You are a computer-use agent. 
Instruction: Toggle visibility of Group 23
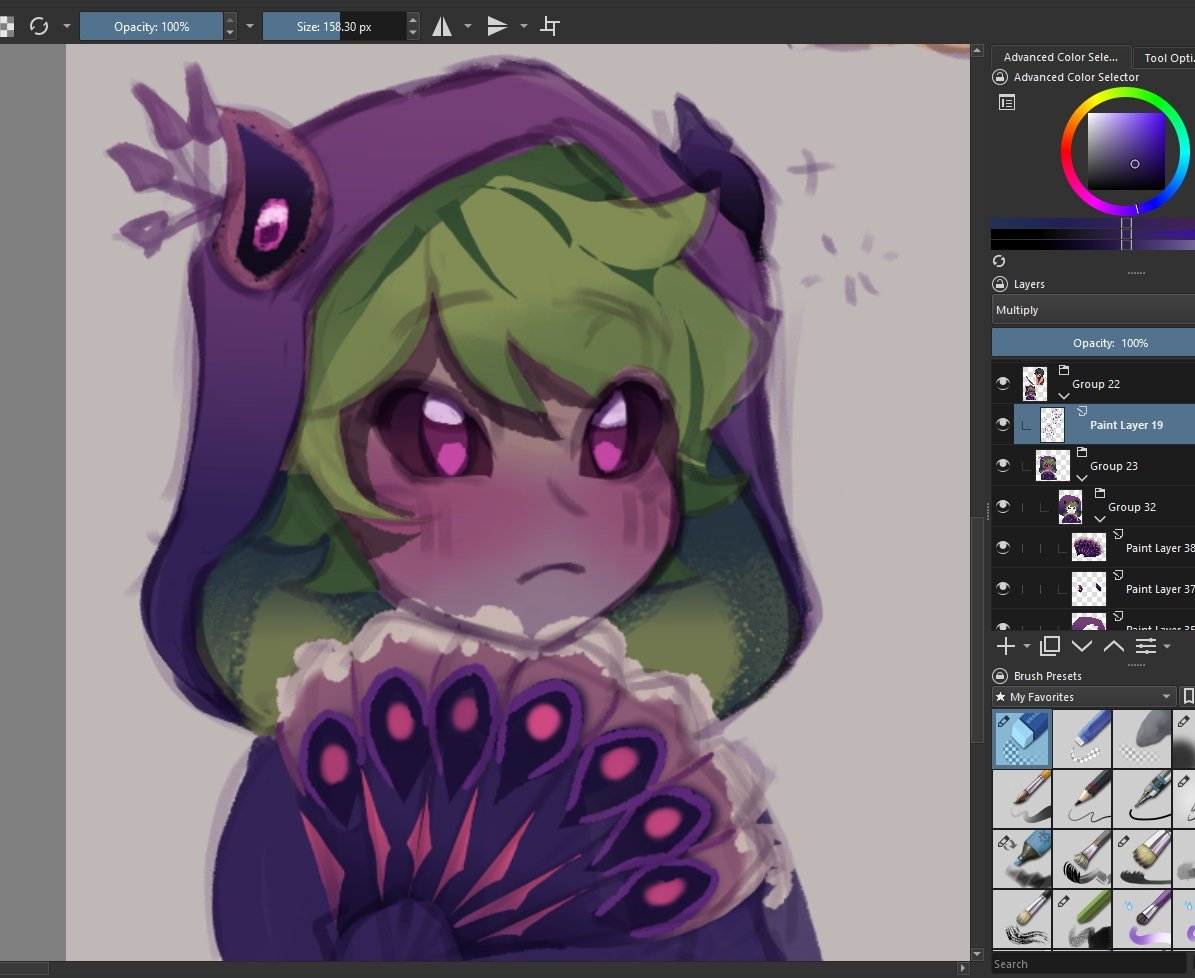1003,466
